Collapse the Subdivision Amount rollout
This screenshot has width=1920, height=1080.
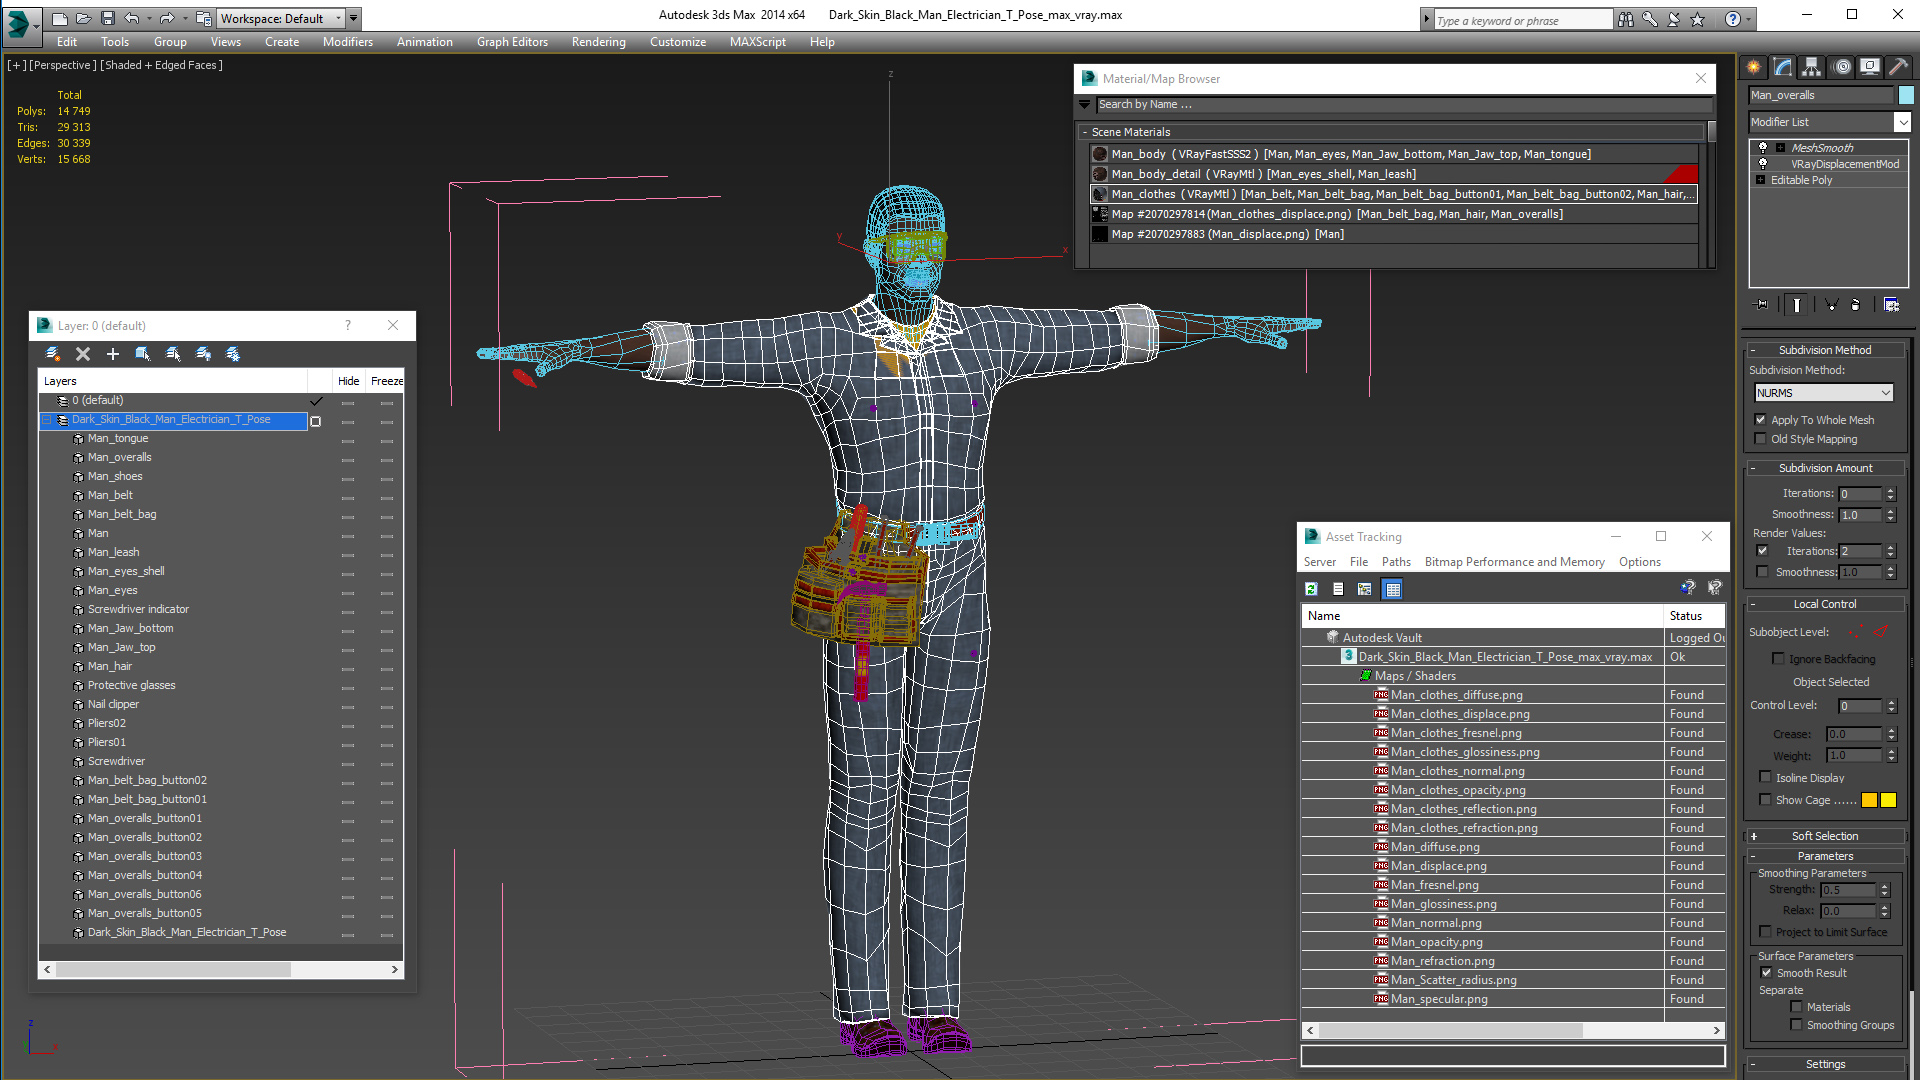coord(1824,468)
